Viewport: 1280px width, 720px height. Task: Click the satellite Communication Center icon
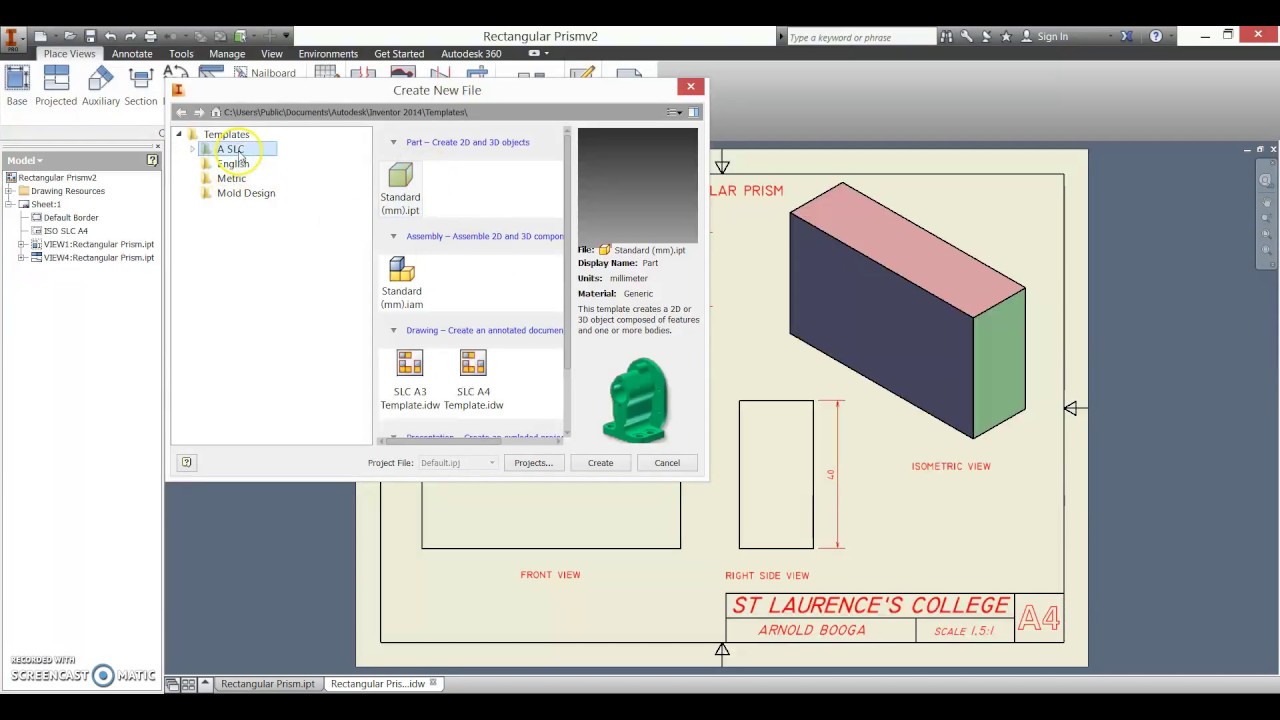[x=986, y=36]
